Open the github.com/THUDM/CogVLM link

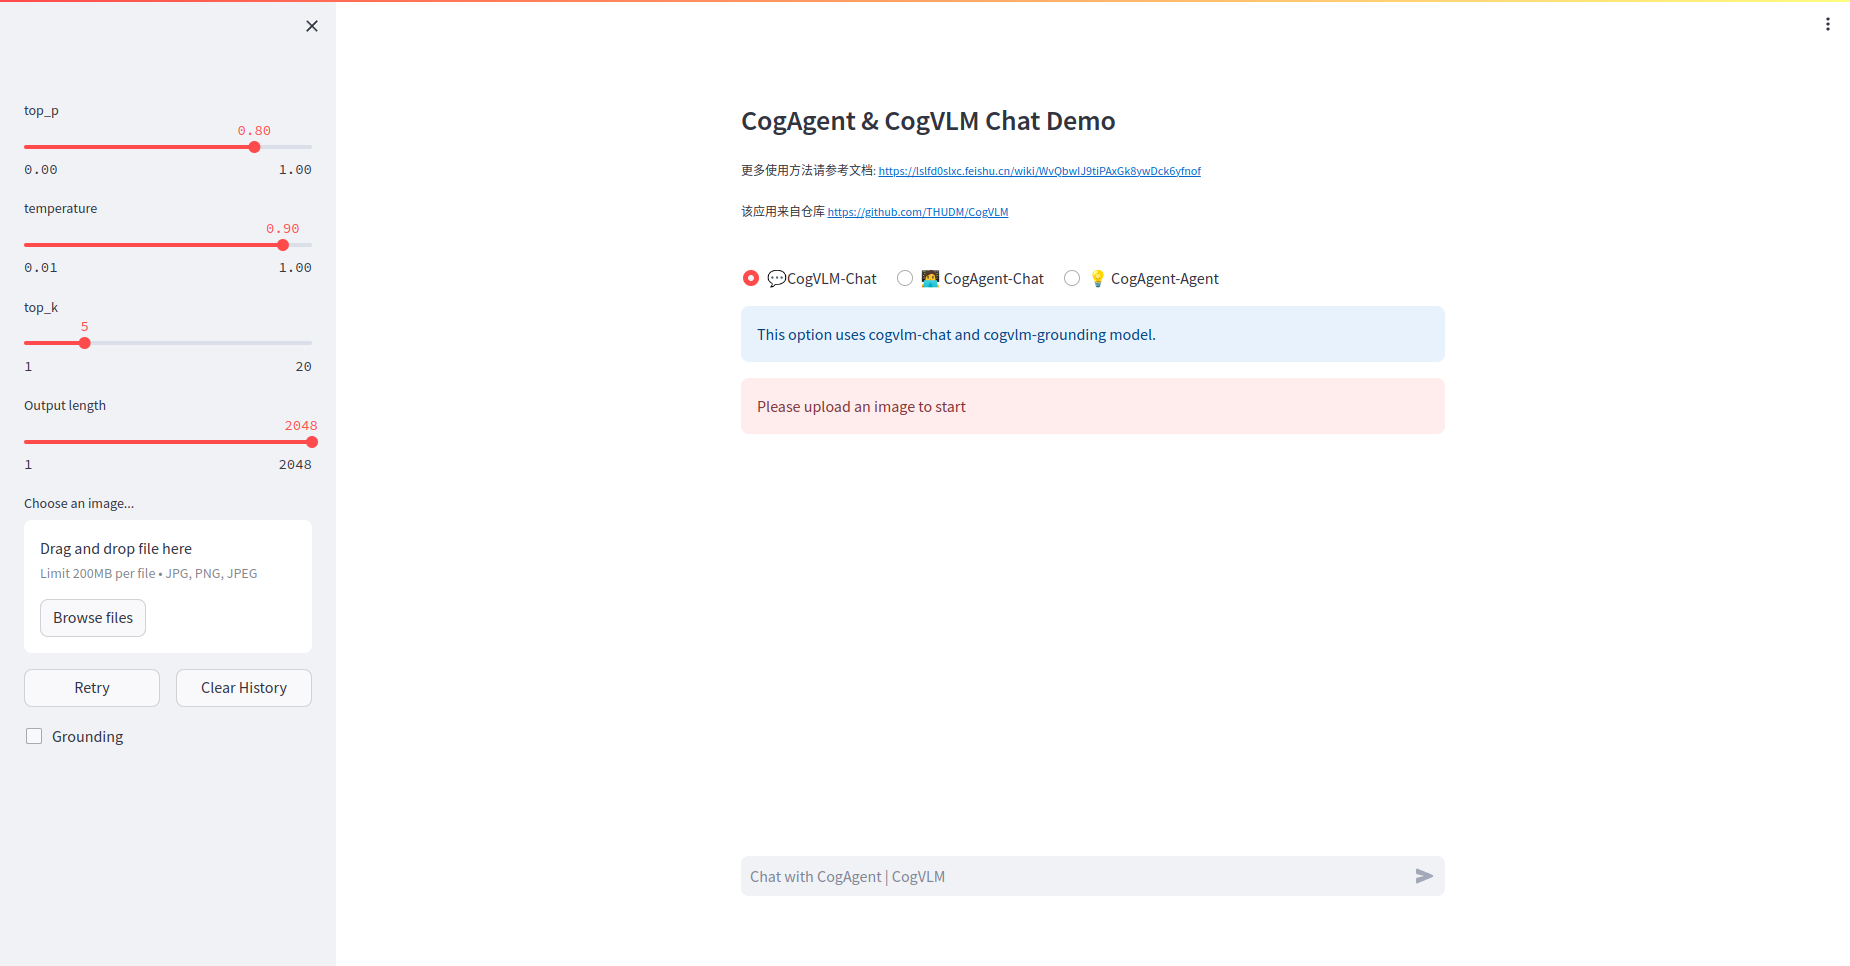(918, 212)
